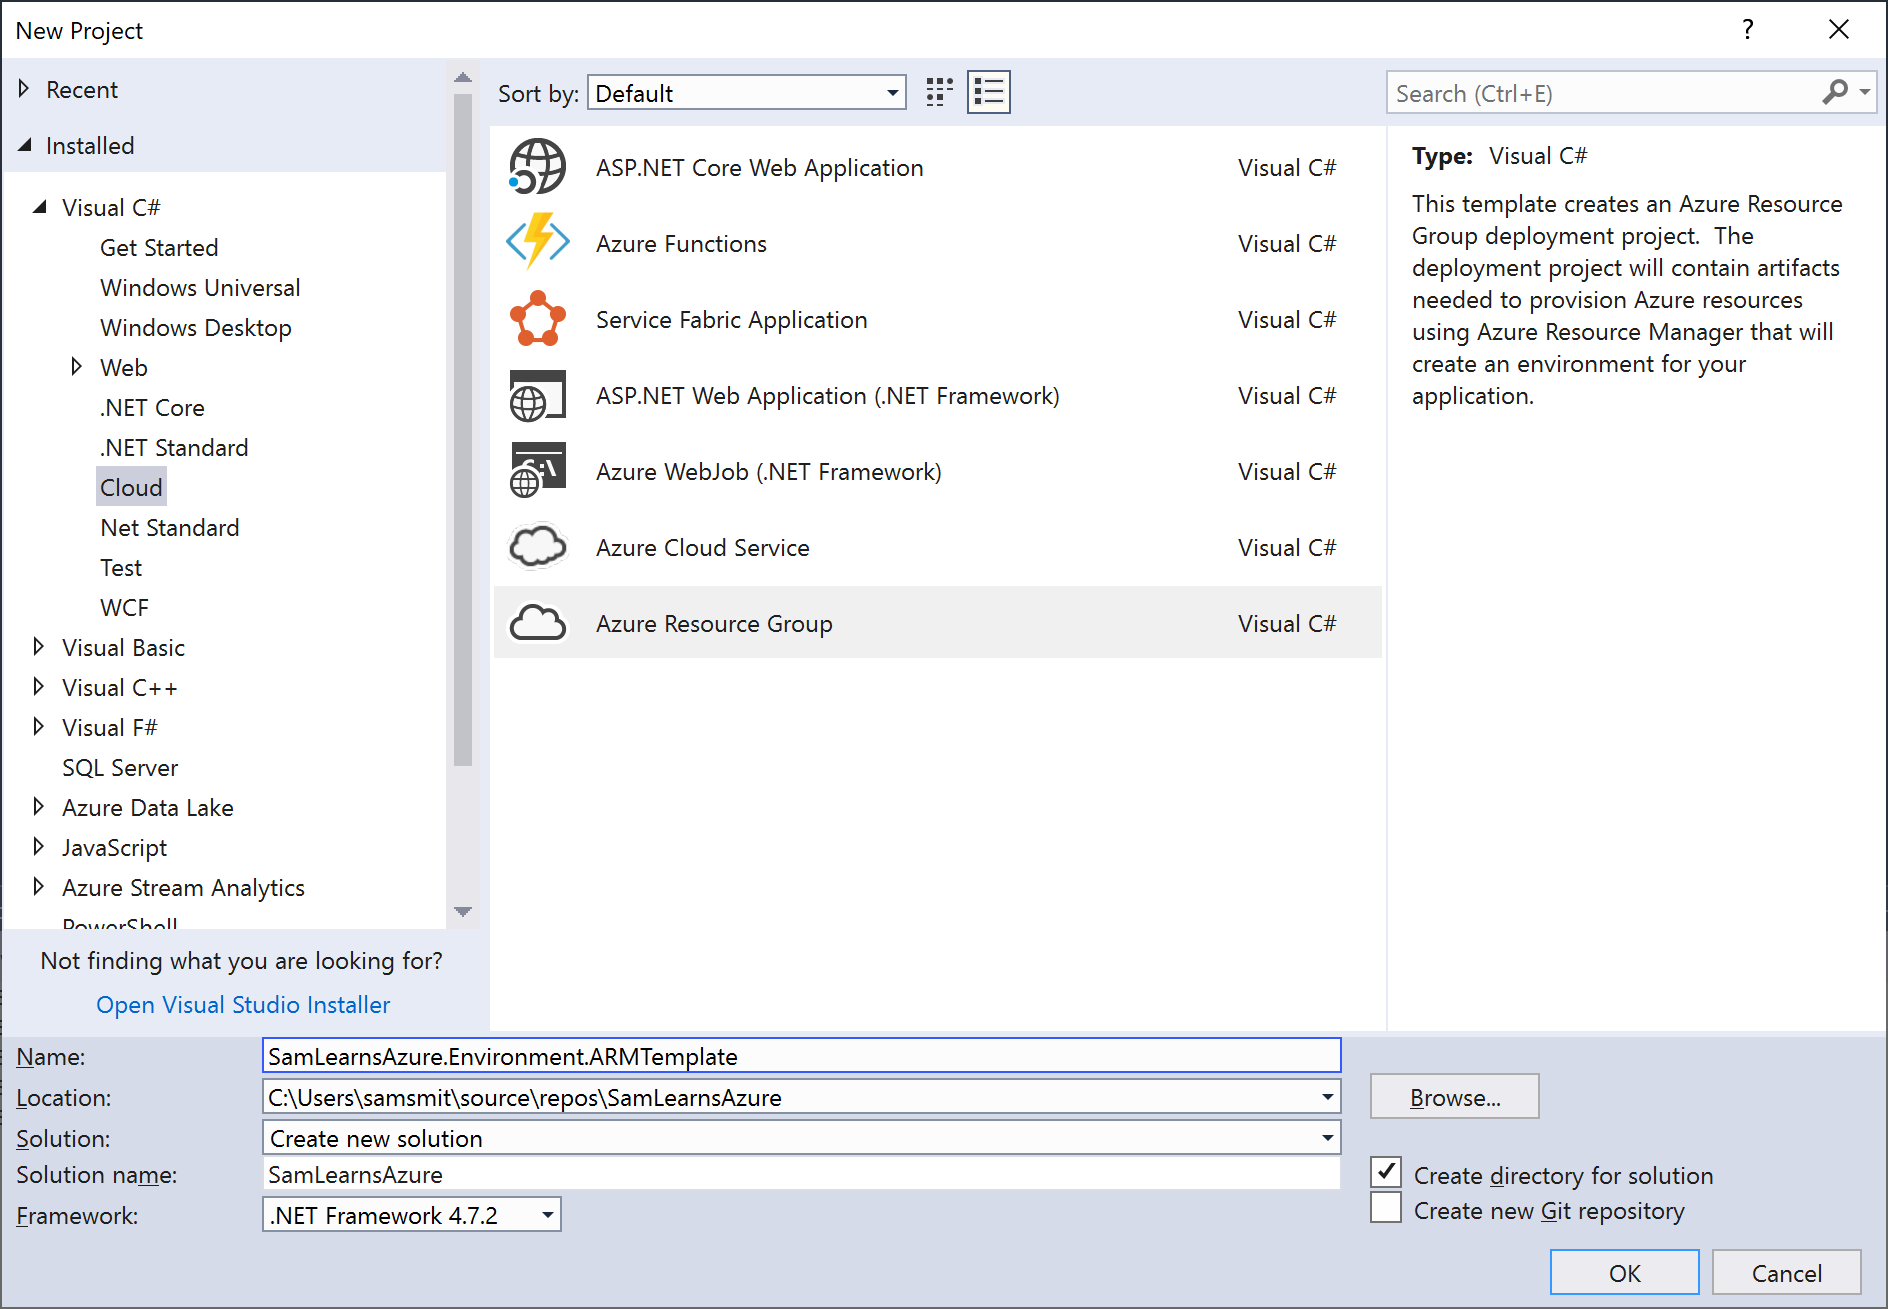Click the ASP.NET Core Web Application globe icon
The image size is (1888, 1309).
click(x=537, y=167)
